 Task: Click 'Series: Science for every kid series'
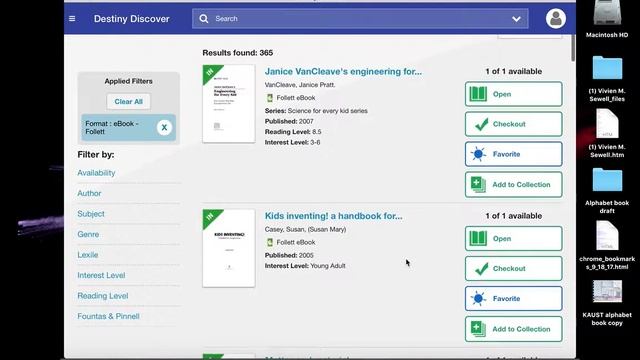point(316,111)
